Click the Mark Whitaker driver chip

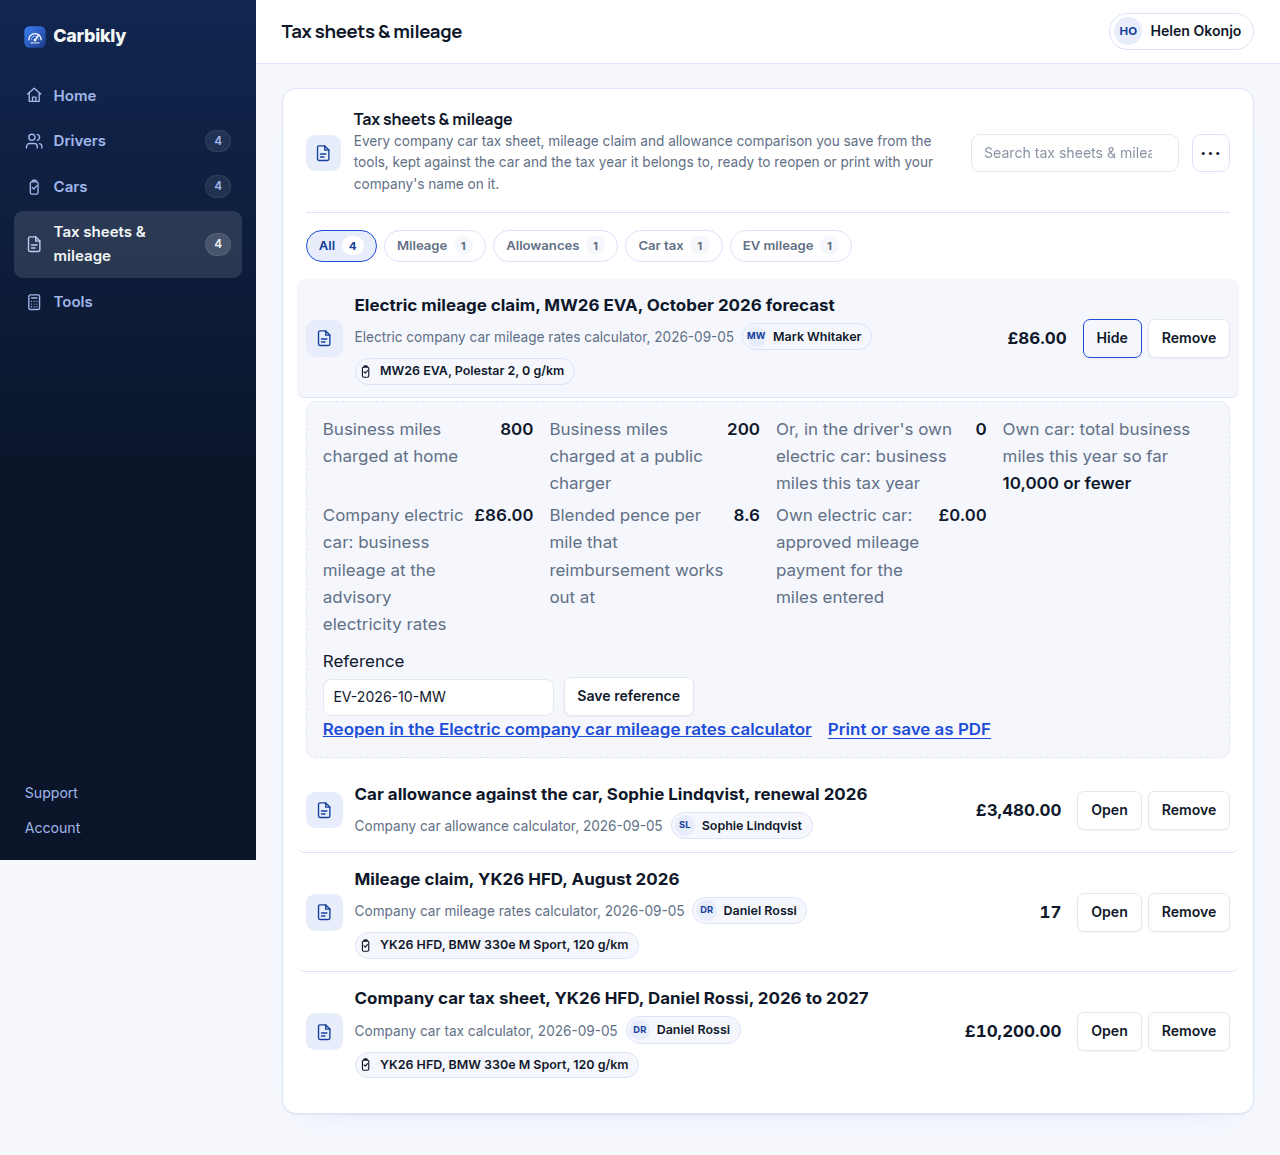point(807,337)
